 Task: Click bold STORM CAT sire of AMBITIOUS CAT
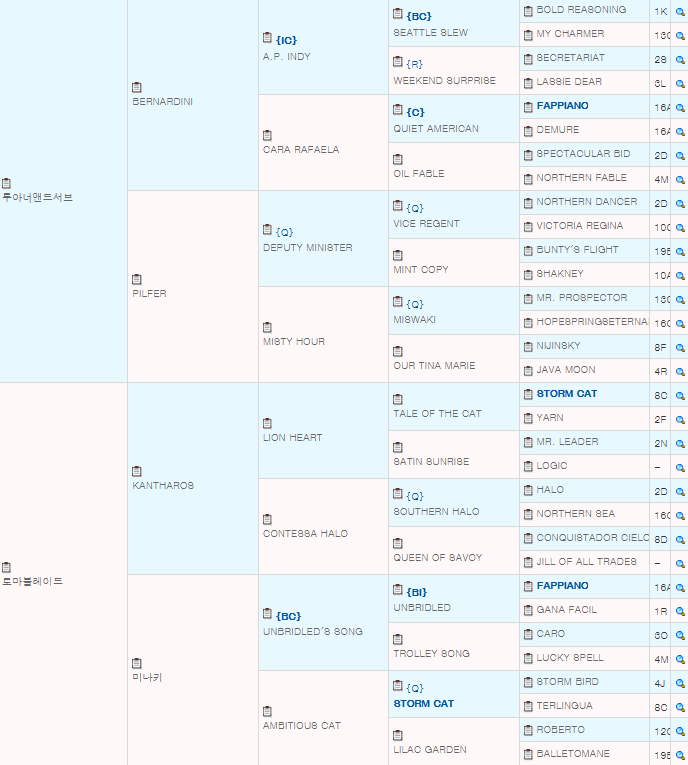click(424, 704)
